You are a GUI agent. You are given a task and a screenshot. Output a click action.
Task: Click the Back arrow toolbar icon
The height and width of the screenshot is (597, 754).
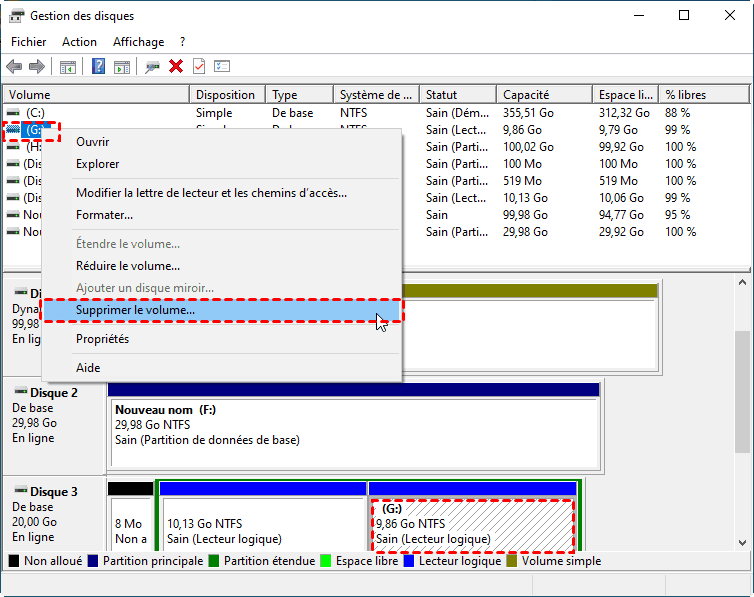14,66
